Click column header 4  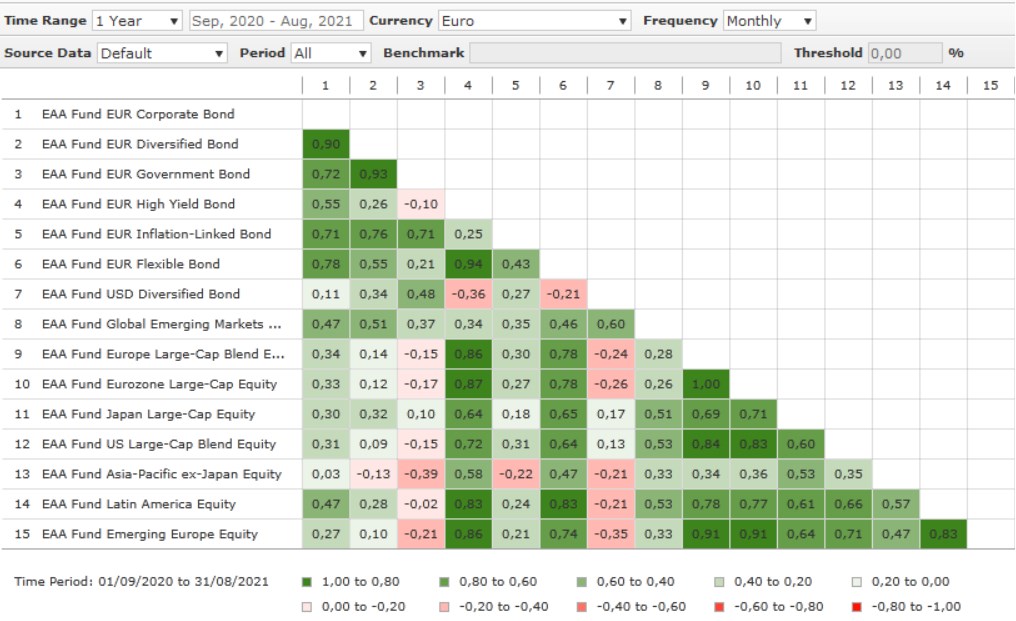468,86
